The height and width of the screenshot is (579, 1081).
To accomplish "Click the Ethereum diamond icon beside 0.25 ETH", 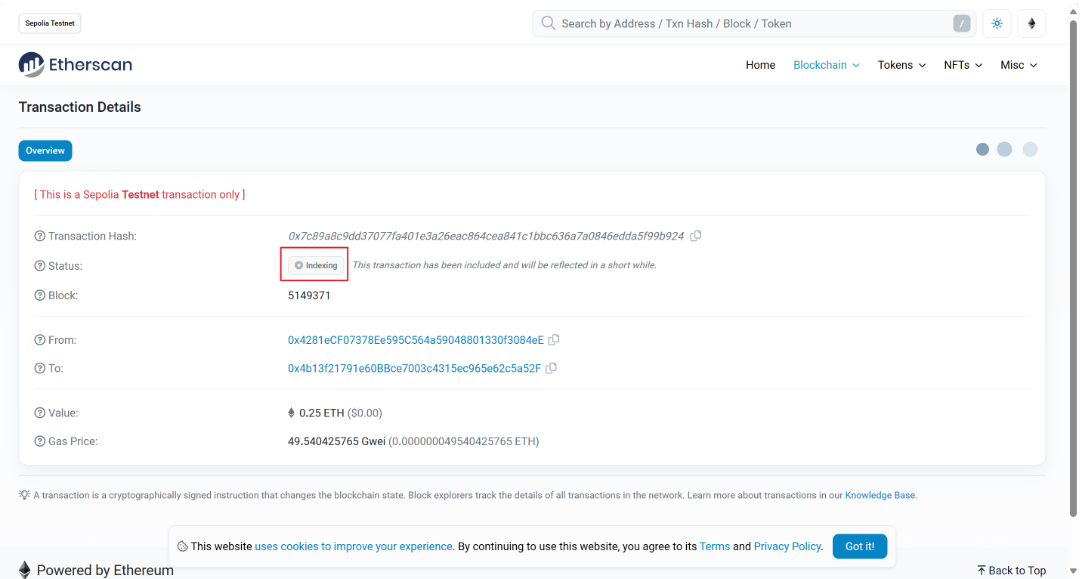I will pyautogui.click(x=291, y=413).
